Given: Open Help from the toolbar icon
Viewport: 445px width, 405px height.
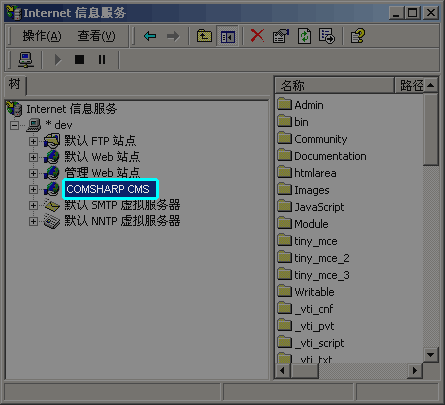Looking at the screenshot, I should [x=358, y=36].
